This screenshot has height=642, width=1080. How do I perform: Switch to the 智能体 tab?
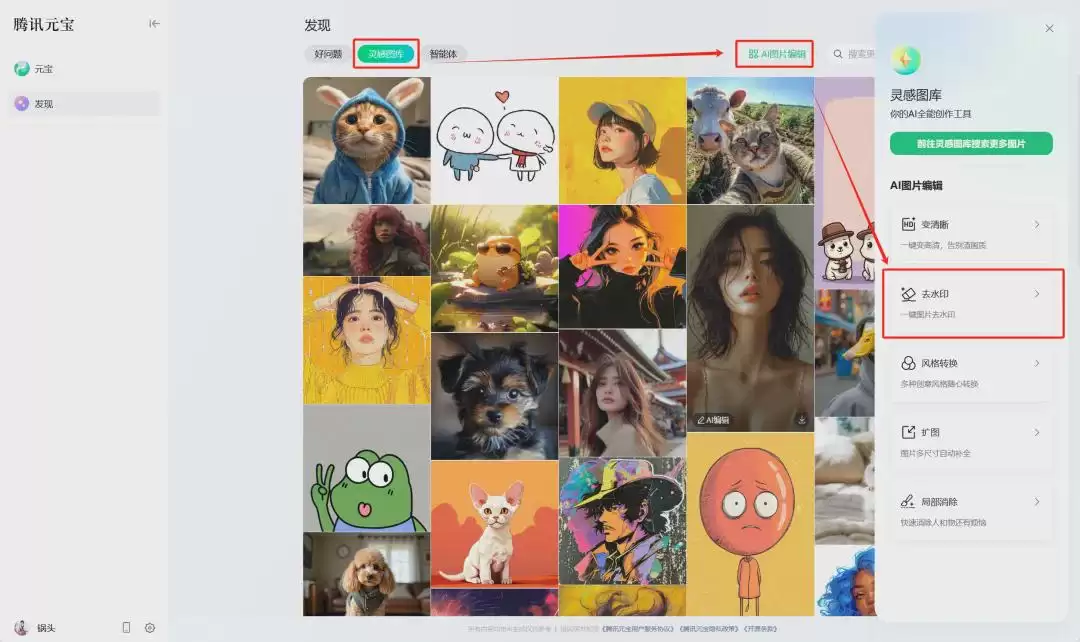coord(443,54)
